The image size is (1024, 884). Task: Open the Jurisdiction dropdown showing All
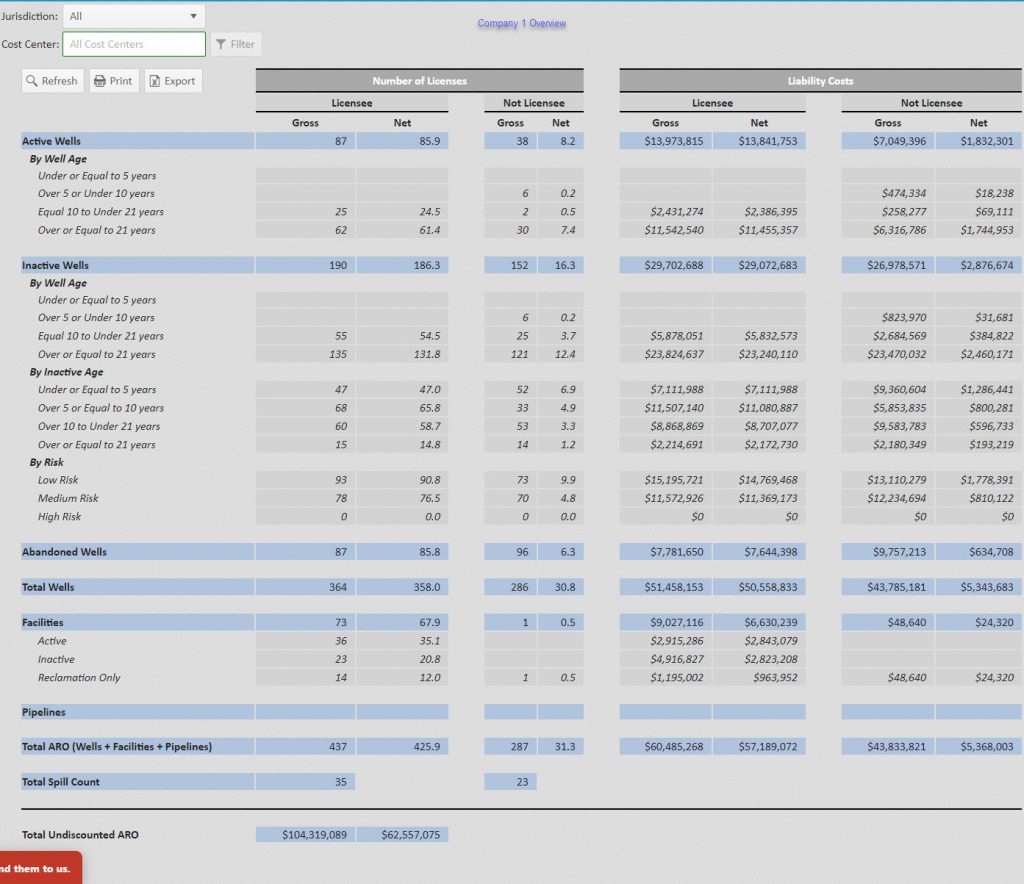[x=133, y=15]
